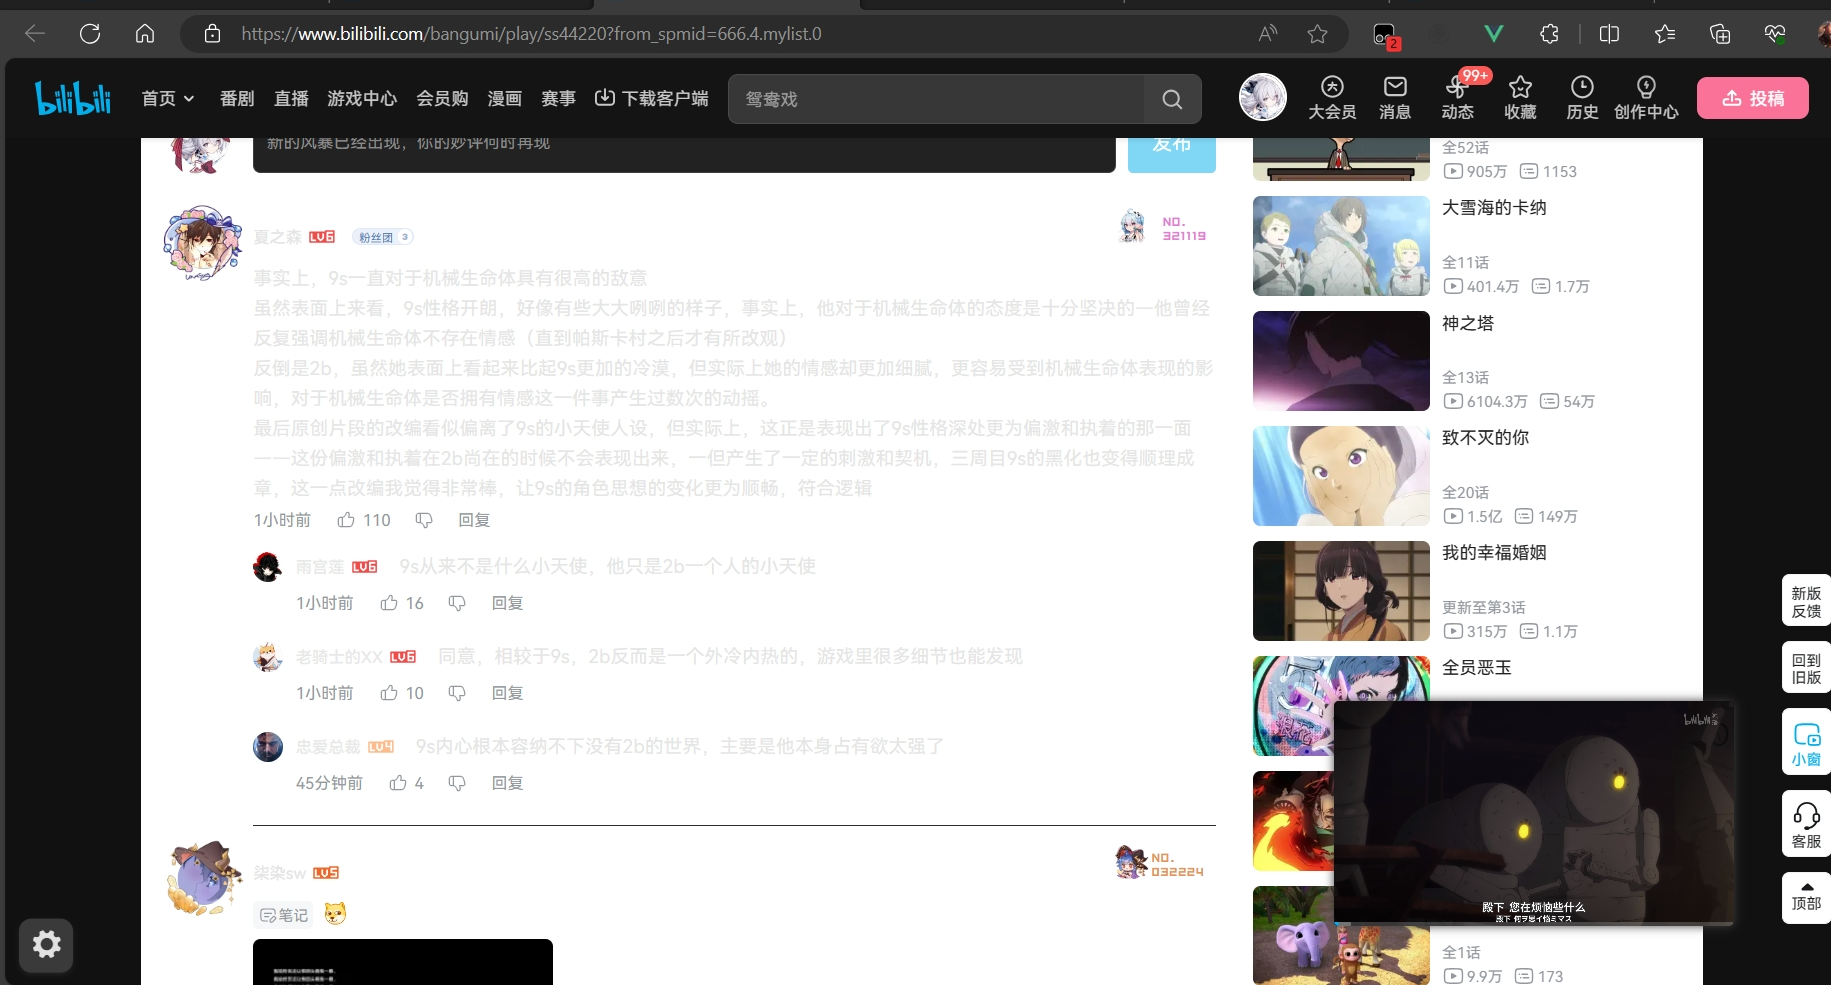Viewport: 1831px width, 985px height.
Task: Click the 下载客户端 download icon
Action: [605, 98]
